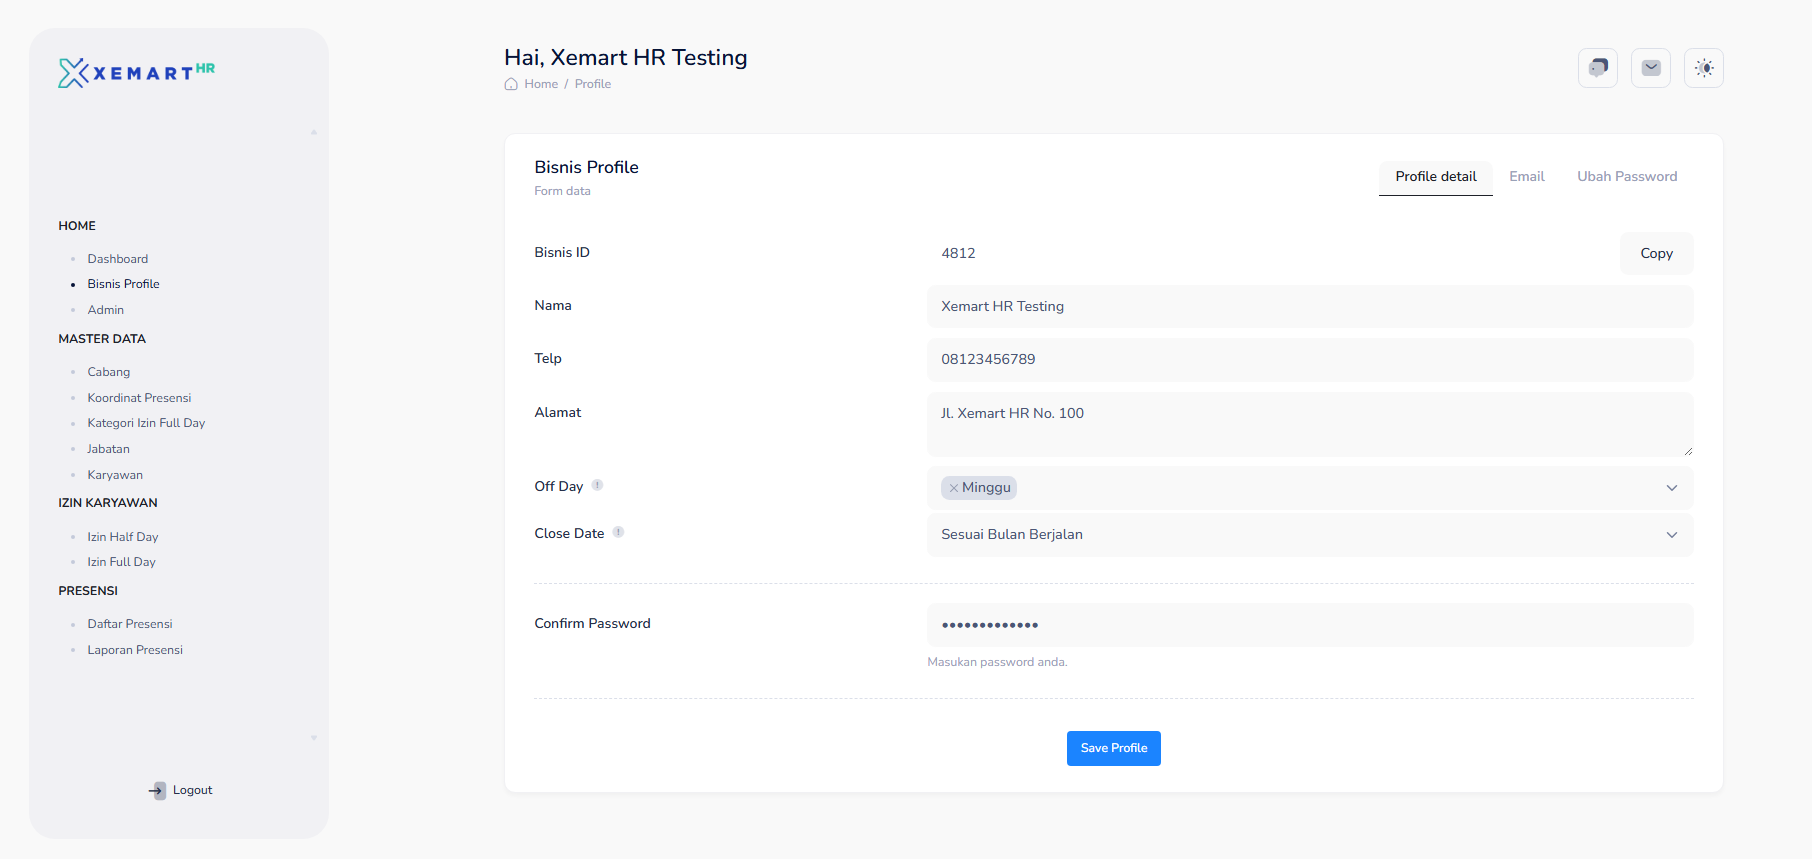This screenshot has width=1812, height=859.
Task: Click the Logout arrow icon
Action: click(x=157, y=790)
